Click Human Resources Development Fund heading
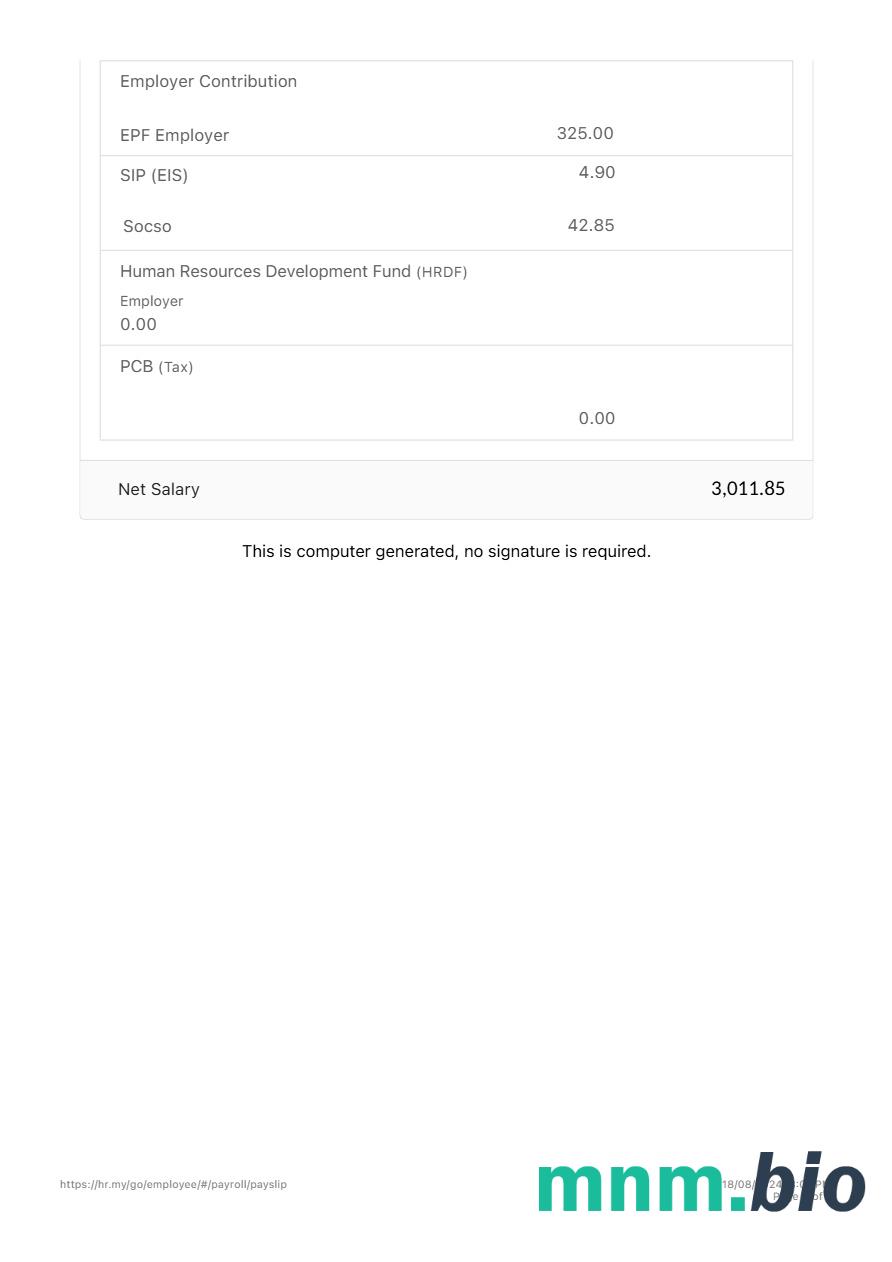 coord(265,272)
